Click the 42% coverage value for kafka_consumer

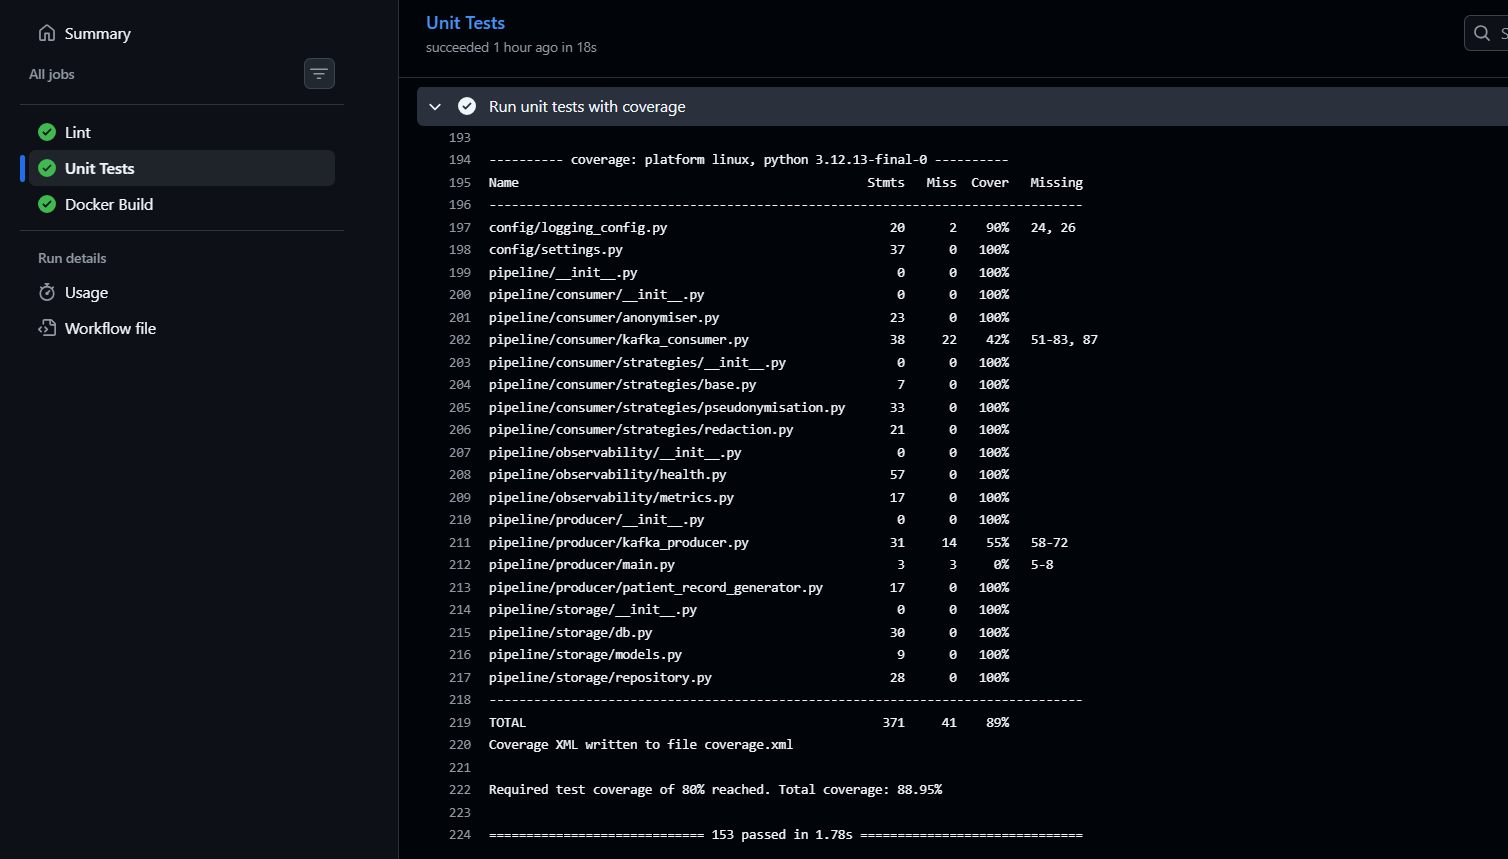[997, 340]
